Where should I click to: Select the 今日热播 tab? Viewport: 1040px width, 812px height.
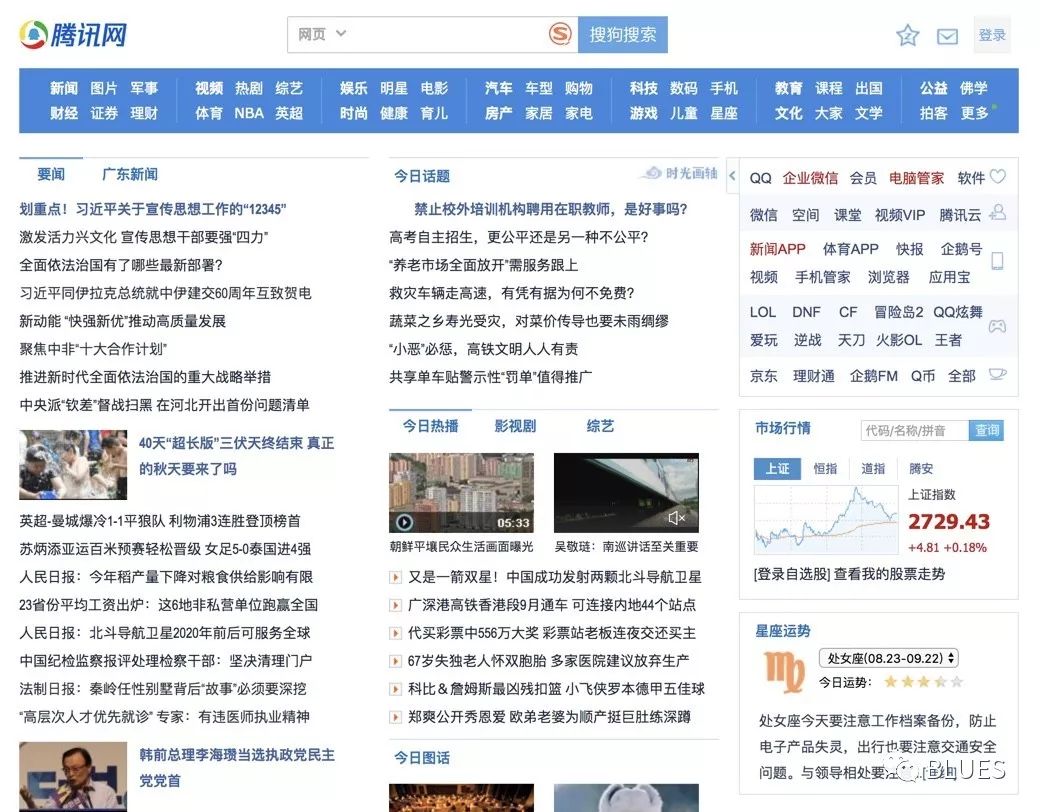(x=430, y=426)
